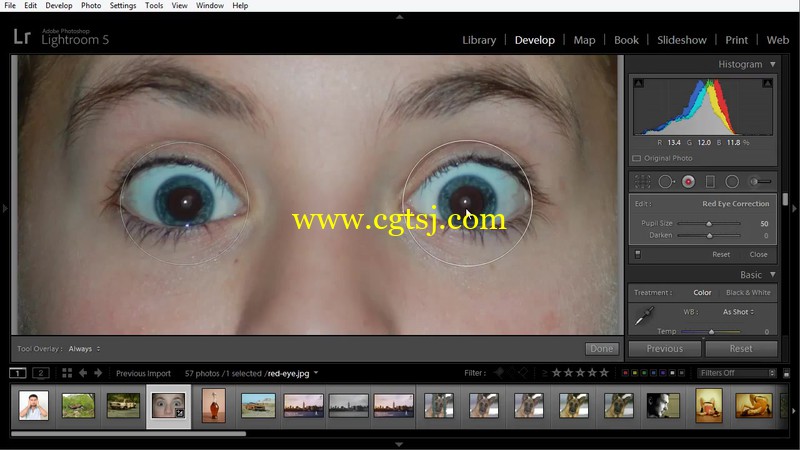Click the rating greater-than-or-equal symbol
The height and width of the screenshot is (450, 800).
(544, 373)
